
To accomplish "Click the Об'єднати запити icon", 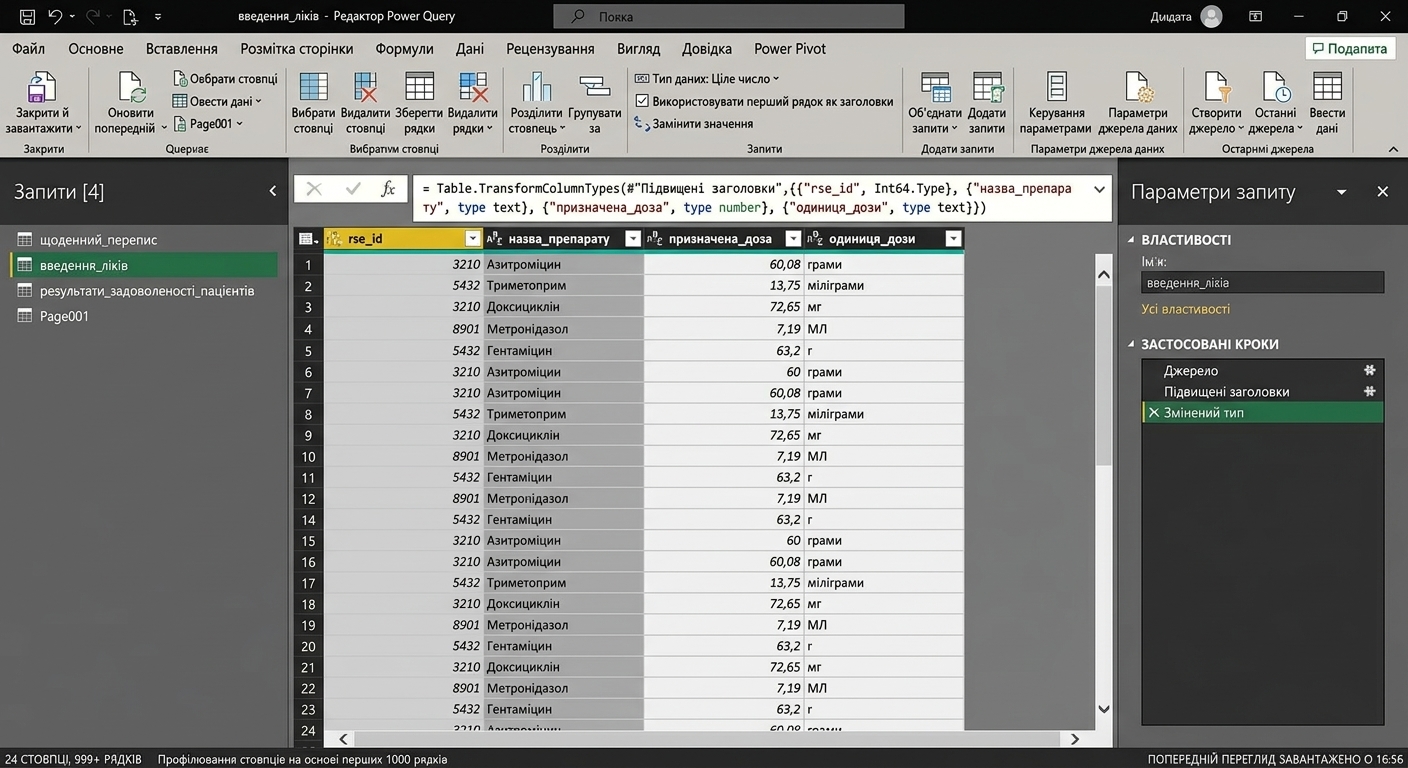I will [935, 87].
